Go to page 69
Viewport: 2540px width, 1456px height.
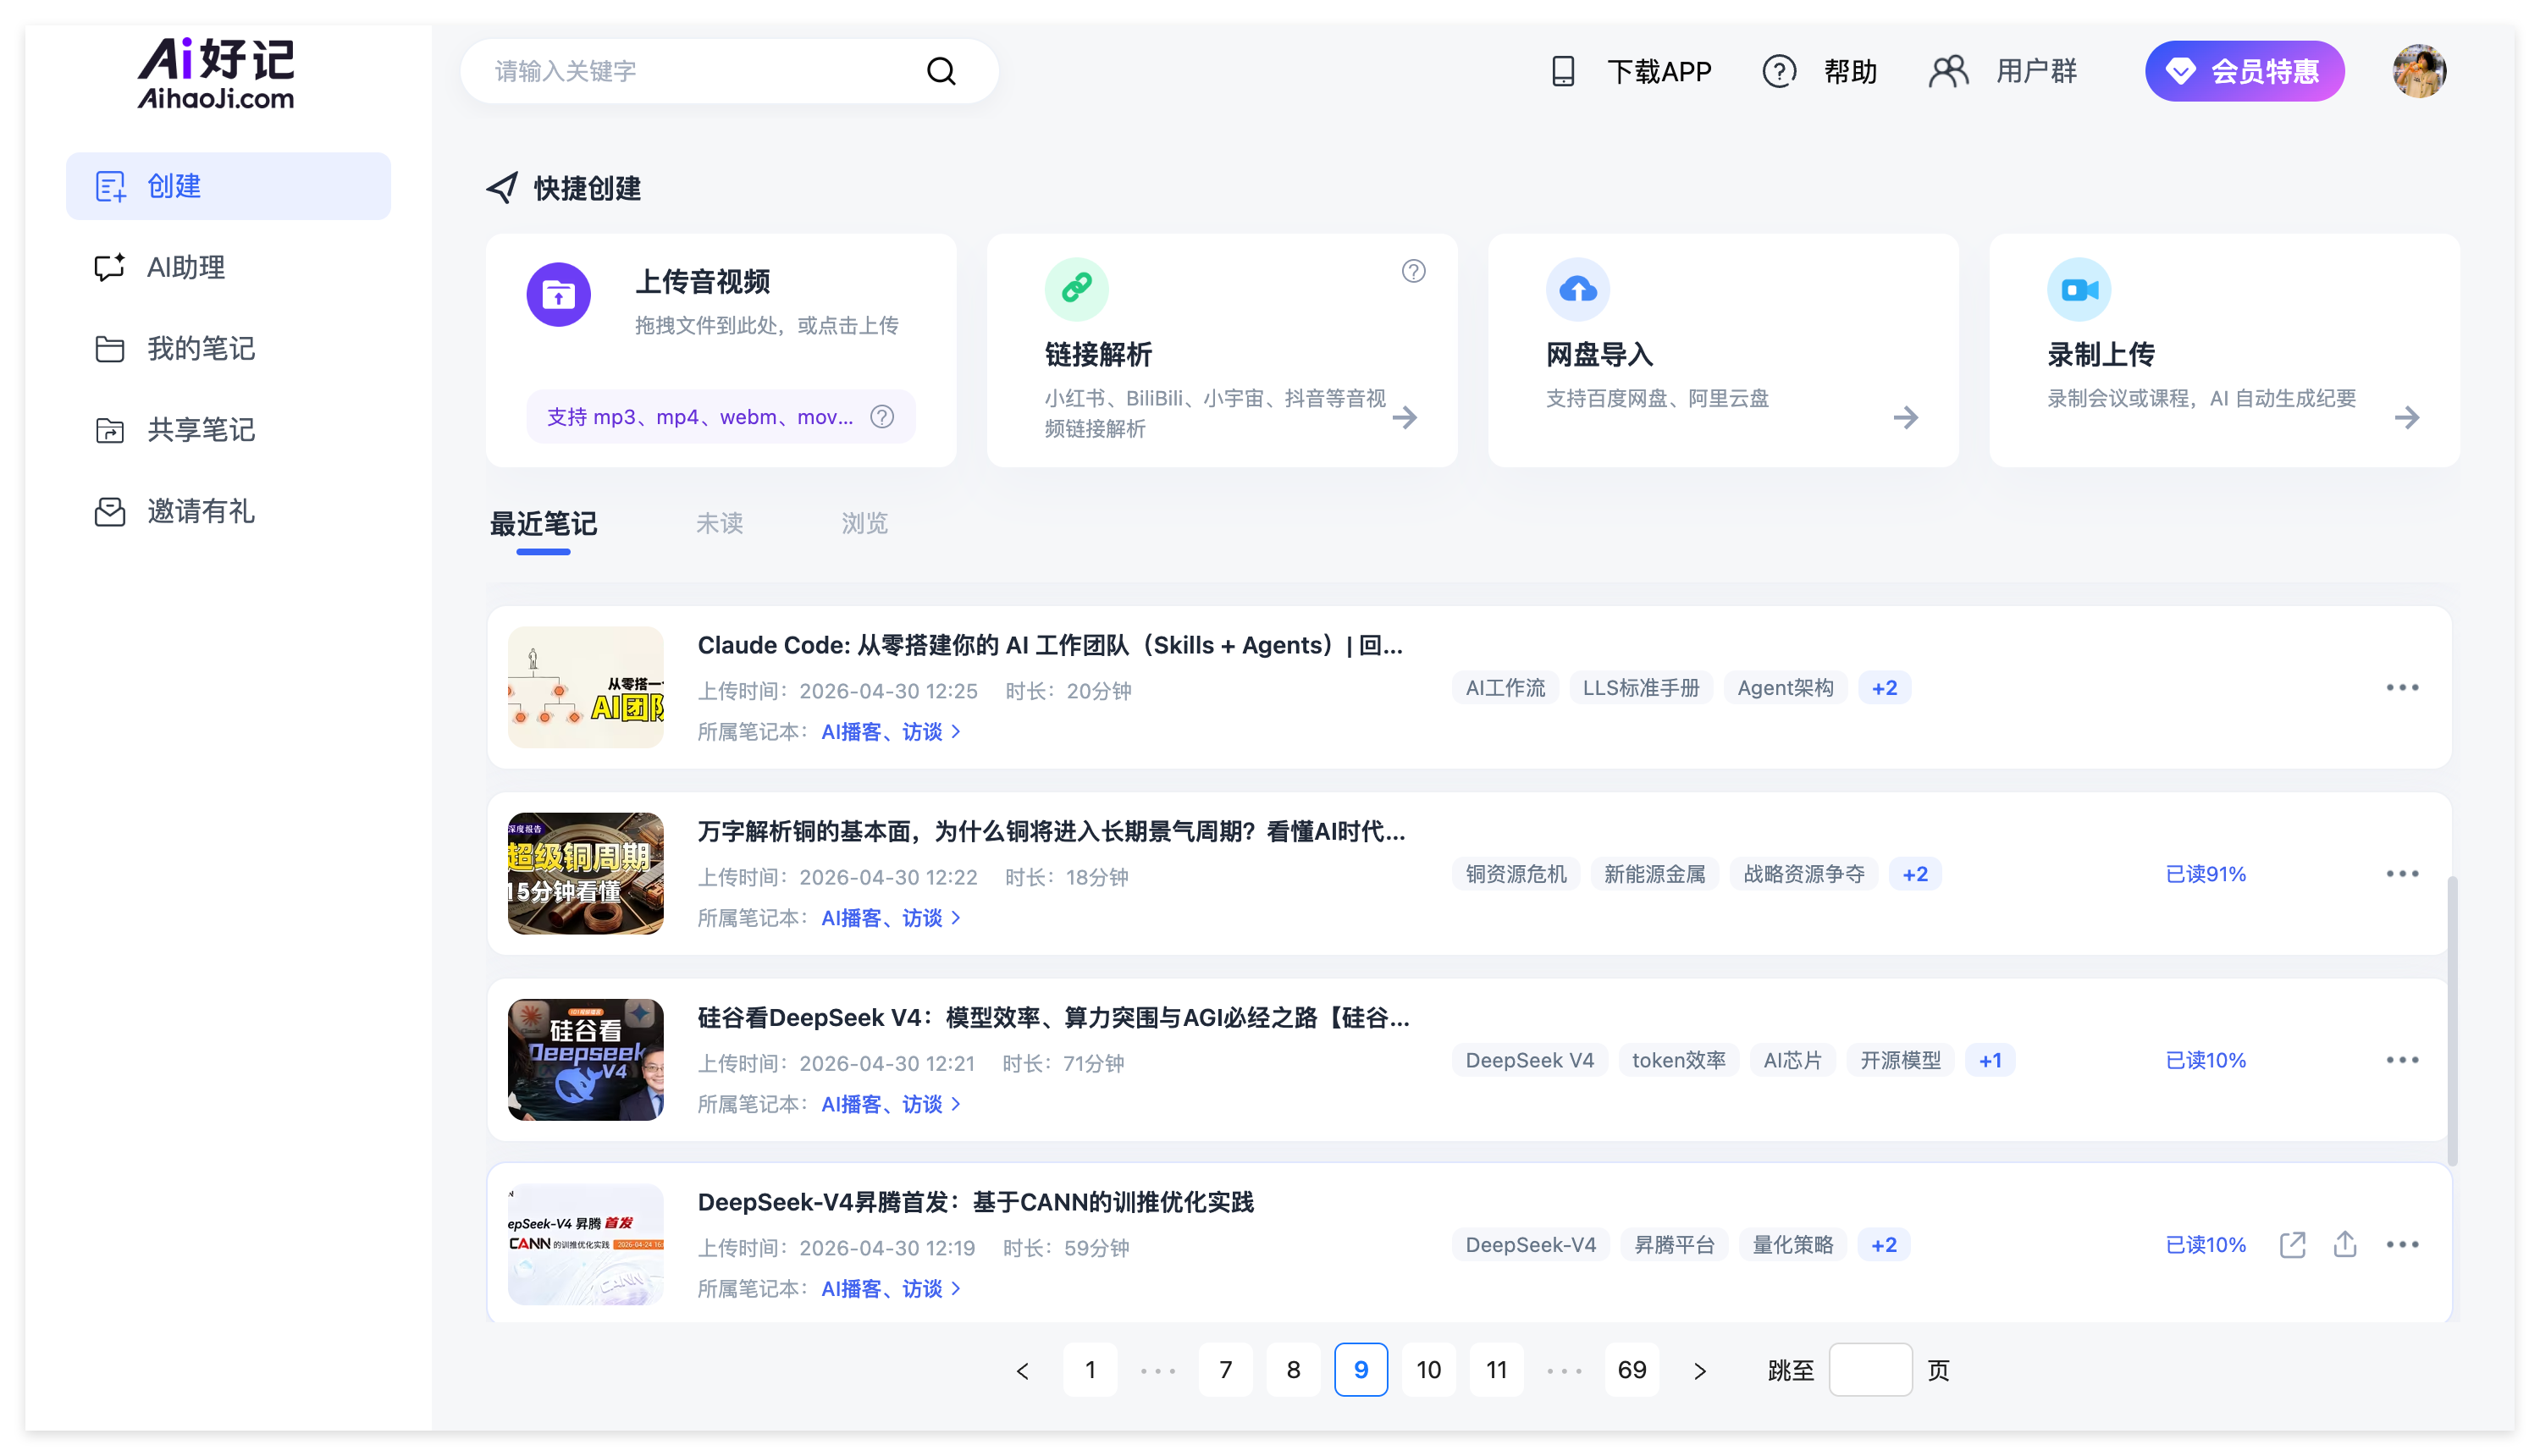(x=1632, y=1370)
